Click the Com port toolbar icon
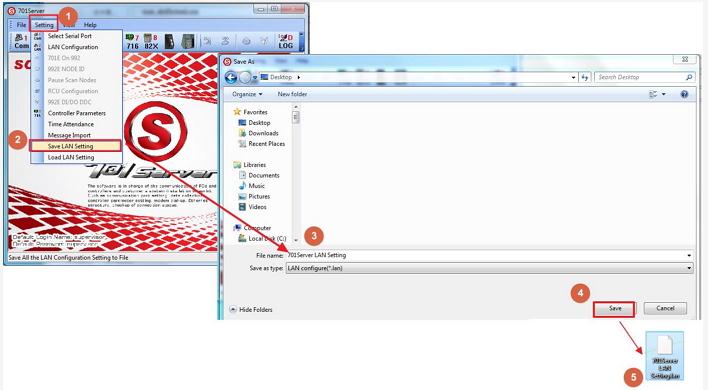Screen dimensions: 708x390 coord(21,42)
